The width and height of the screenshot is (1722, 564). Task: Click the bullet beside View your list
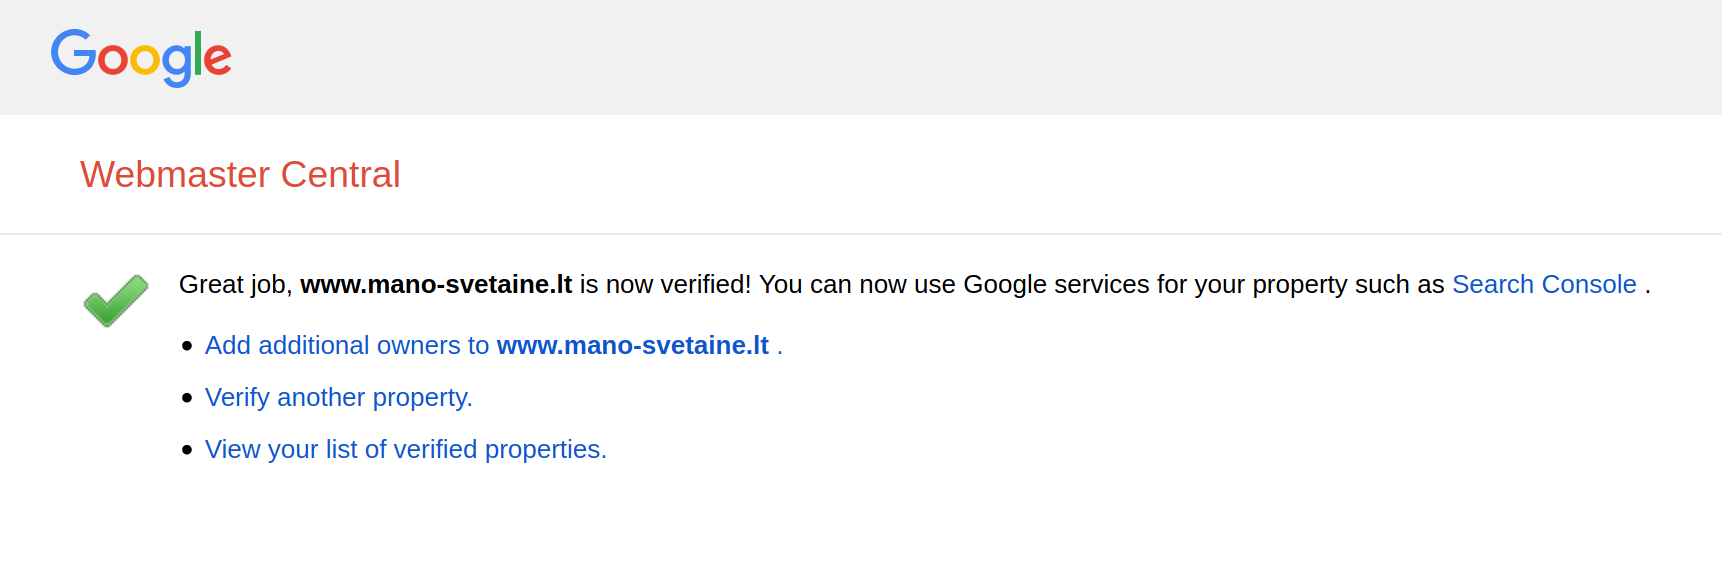point(187,450)
